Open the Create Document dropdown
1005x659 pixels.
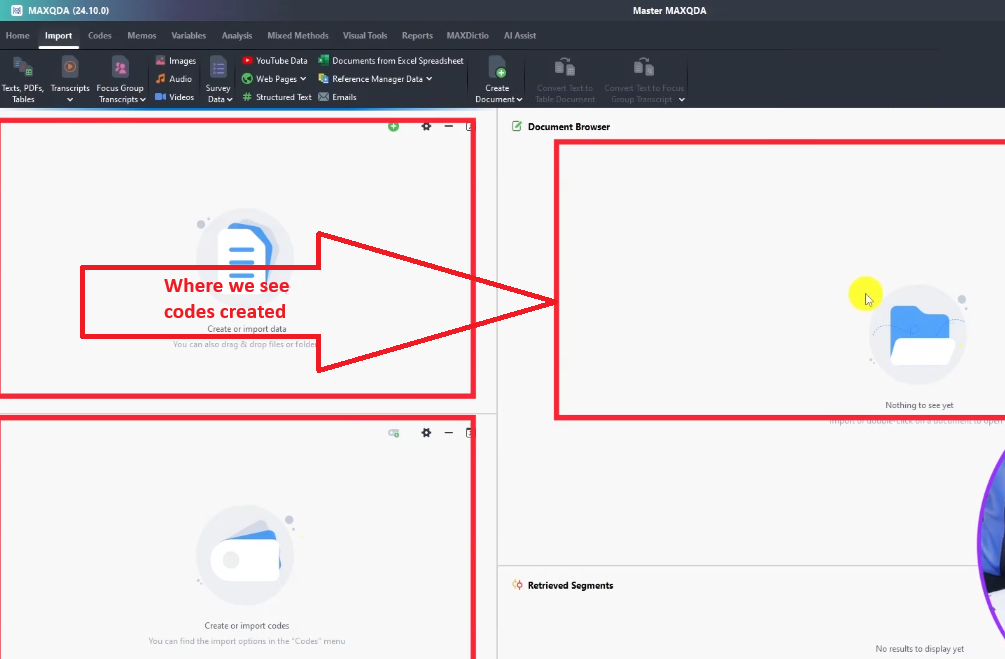click(x=520, y=99)
